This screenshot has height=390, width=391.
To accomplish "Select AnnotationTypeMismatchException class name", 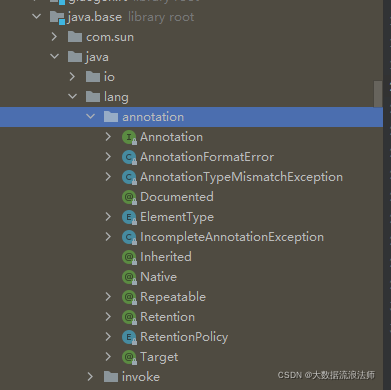I will click(x=241, y=177).
